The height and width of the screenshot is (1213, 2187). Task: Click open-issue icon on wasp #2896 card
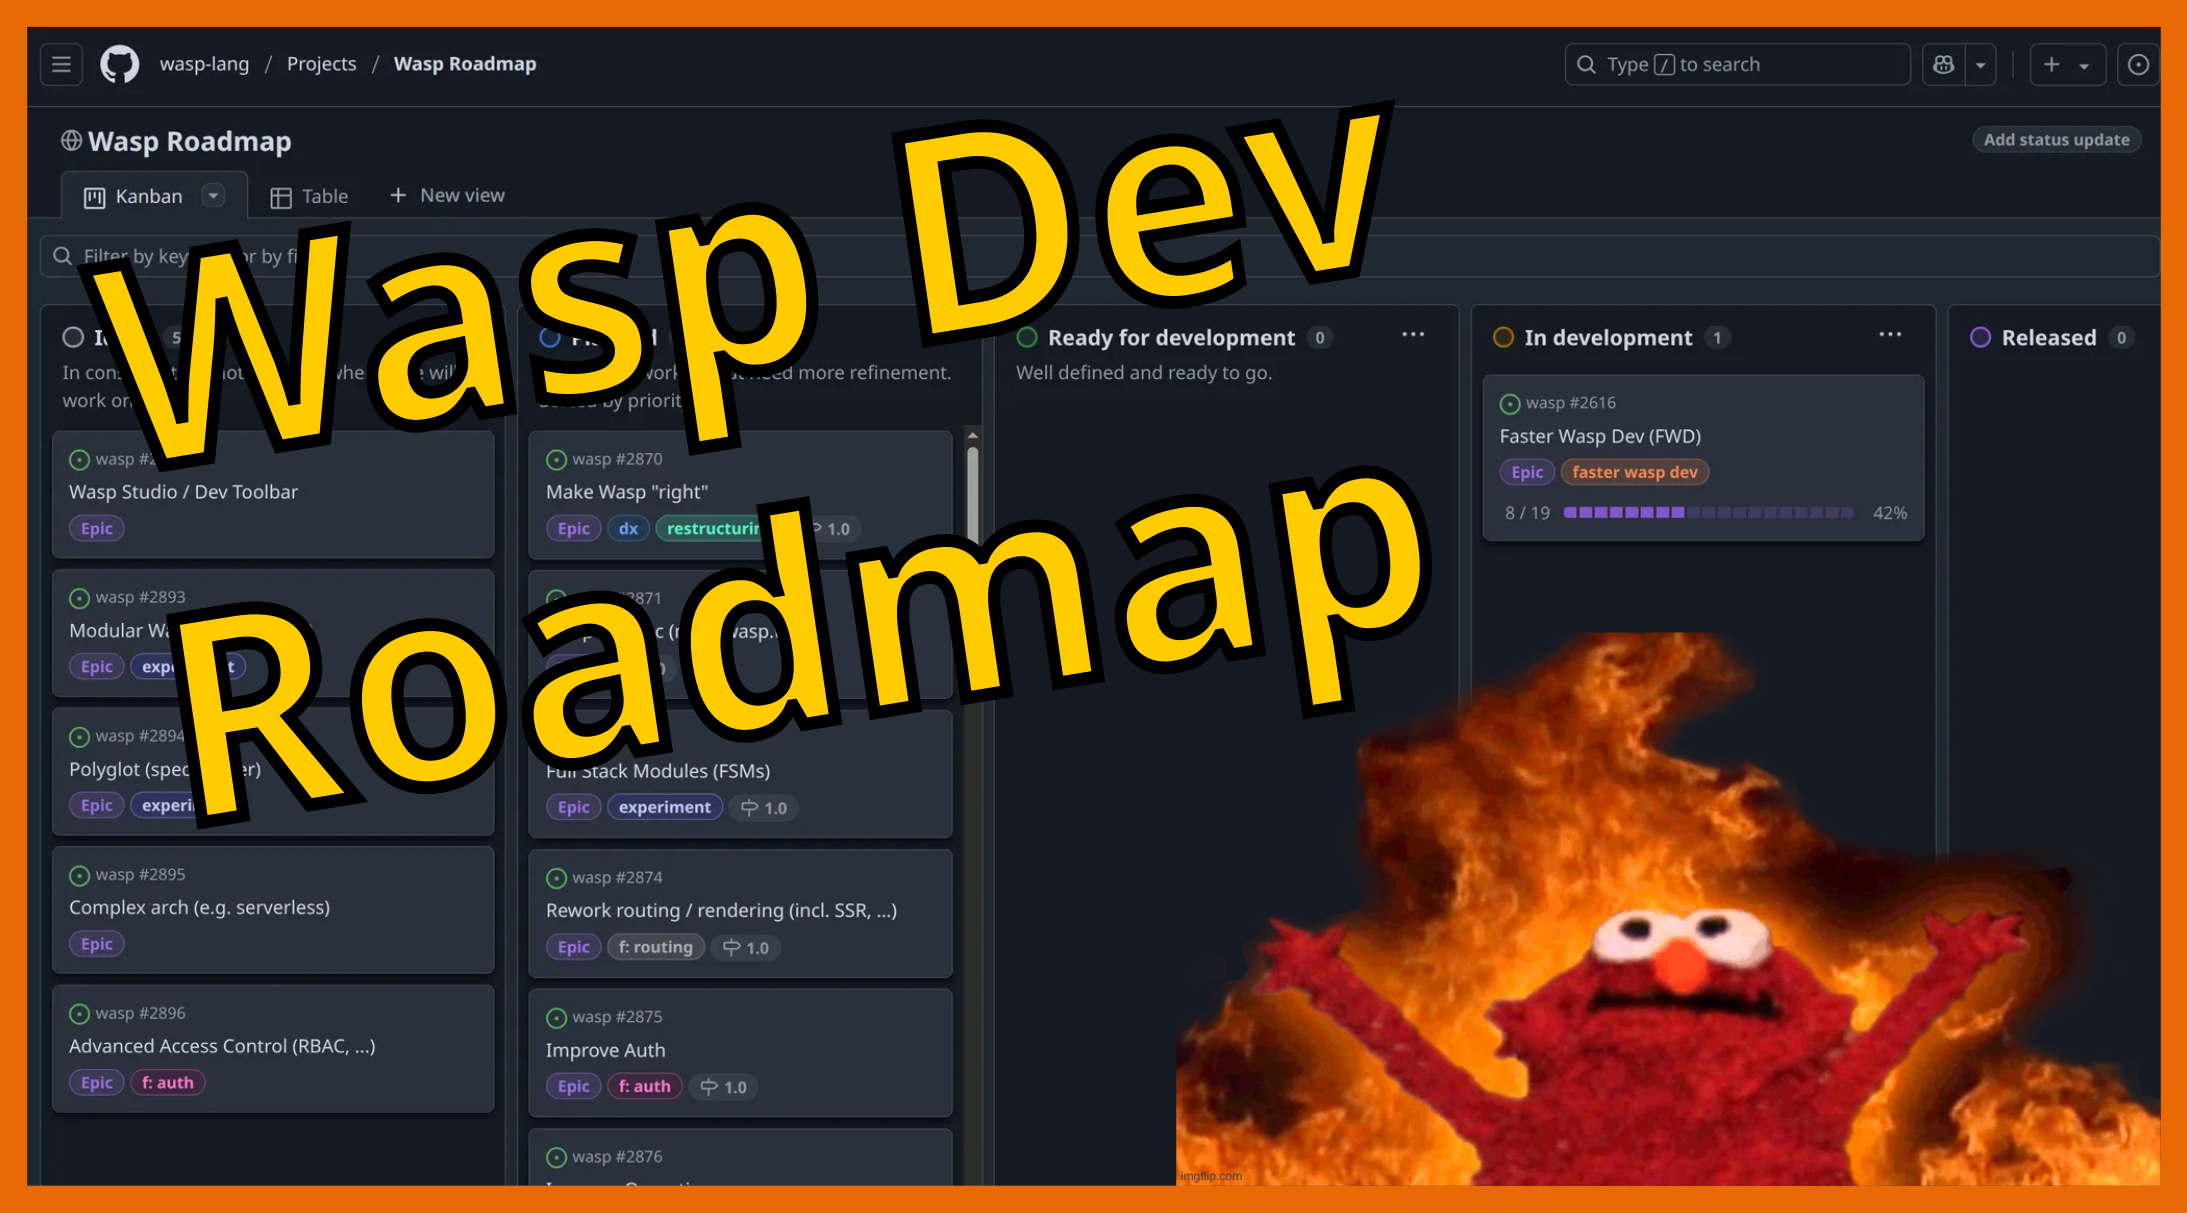click(x=79, y=1014)
